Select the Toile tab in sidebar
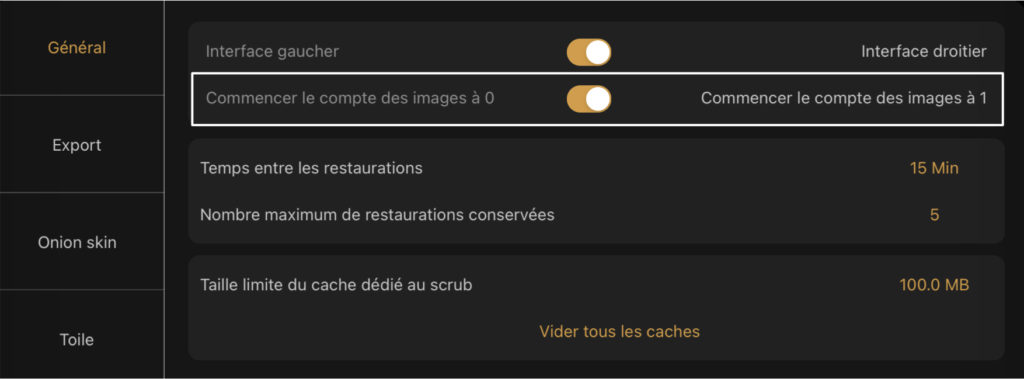This screenshot has width=1024, height=379. pos(77,340)
